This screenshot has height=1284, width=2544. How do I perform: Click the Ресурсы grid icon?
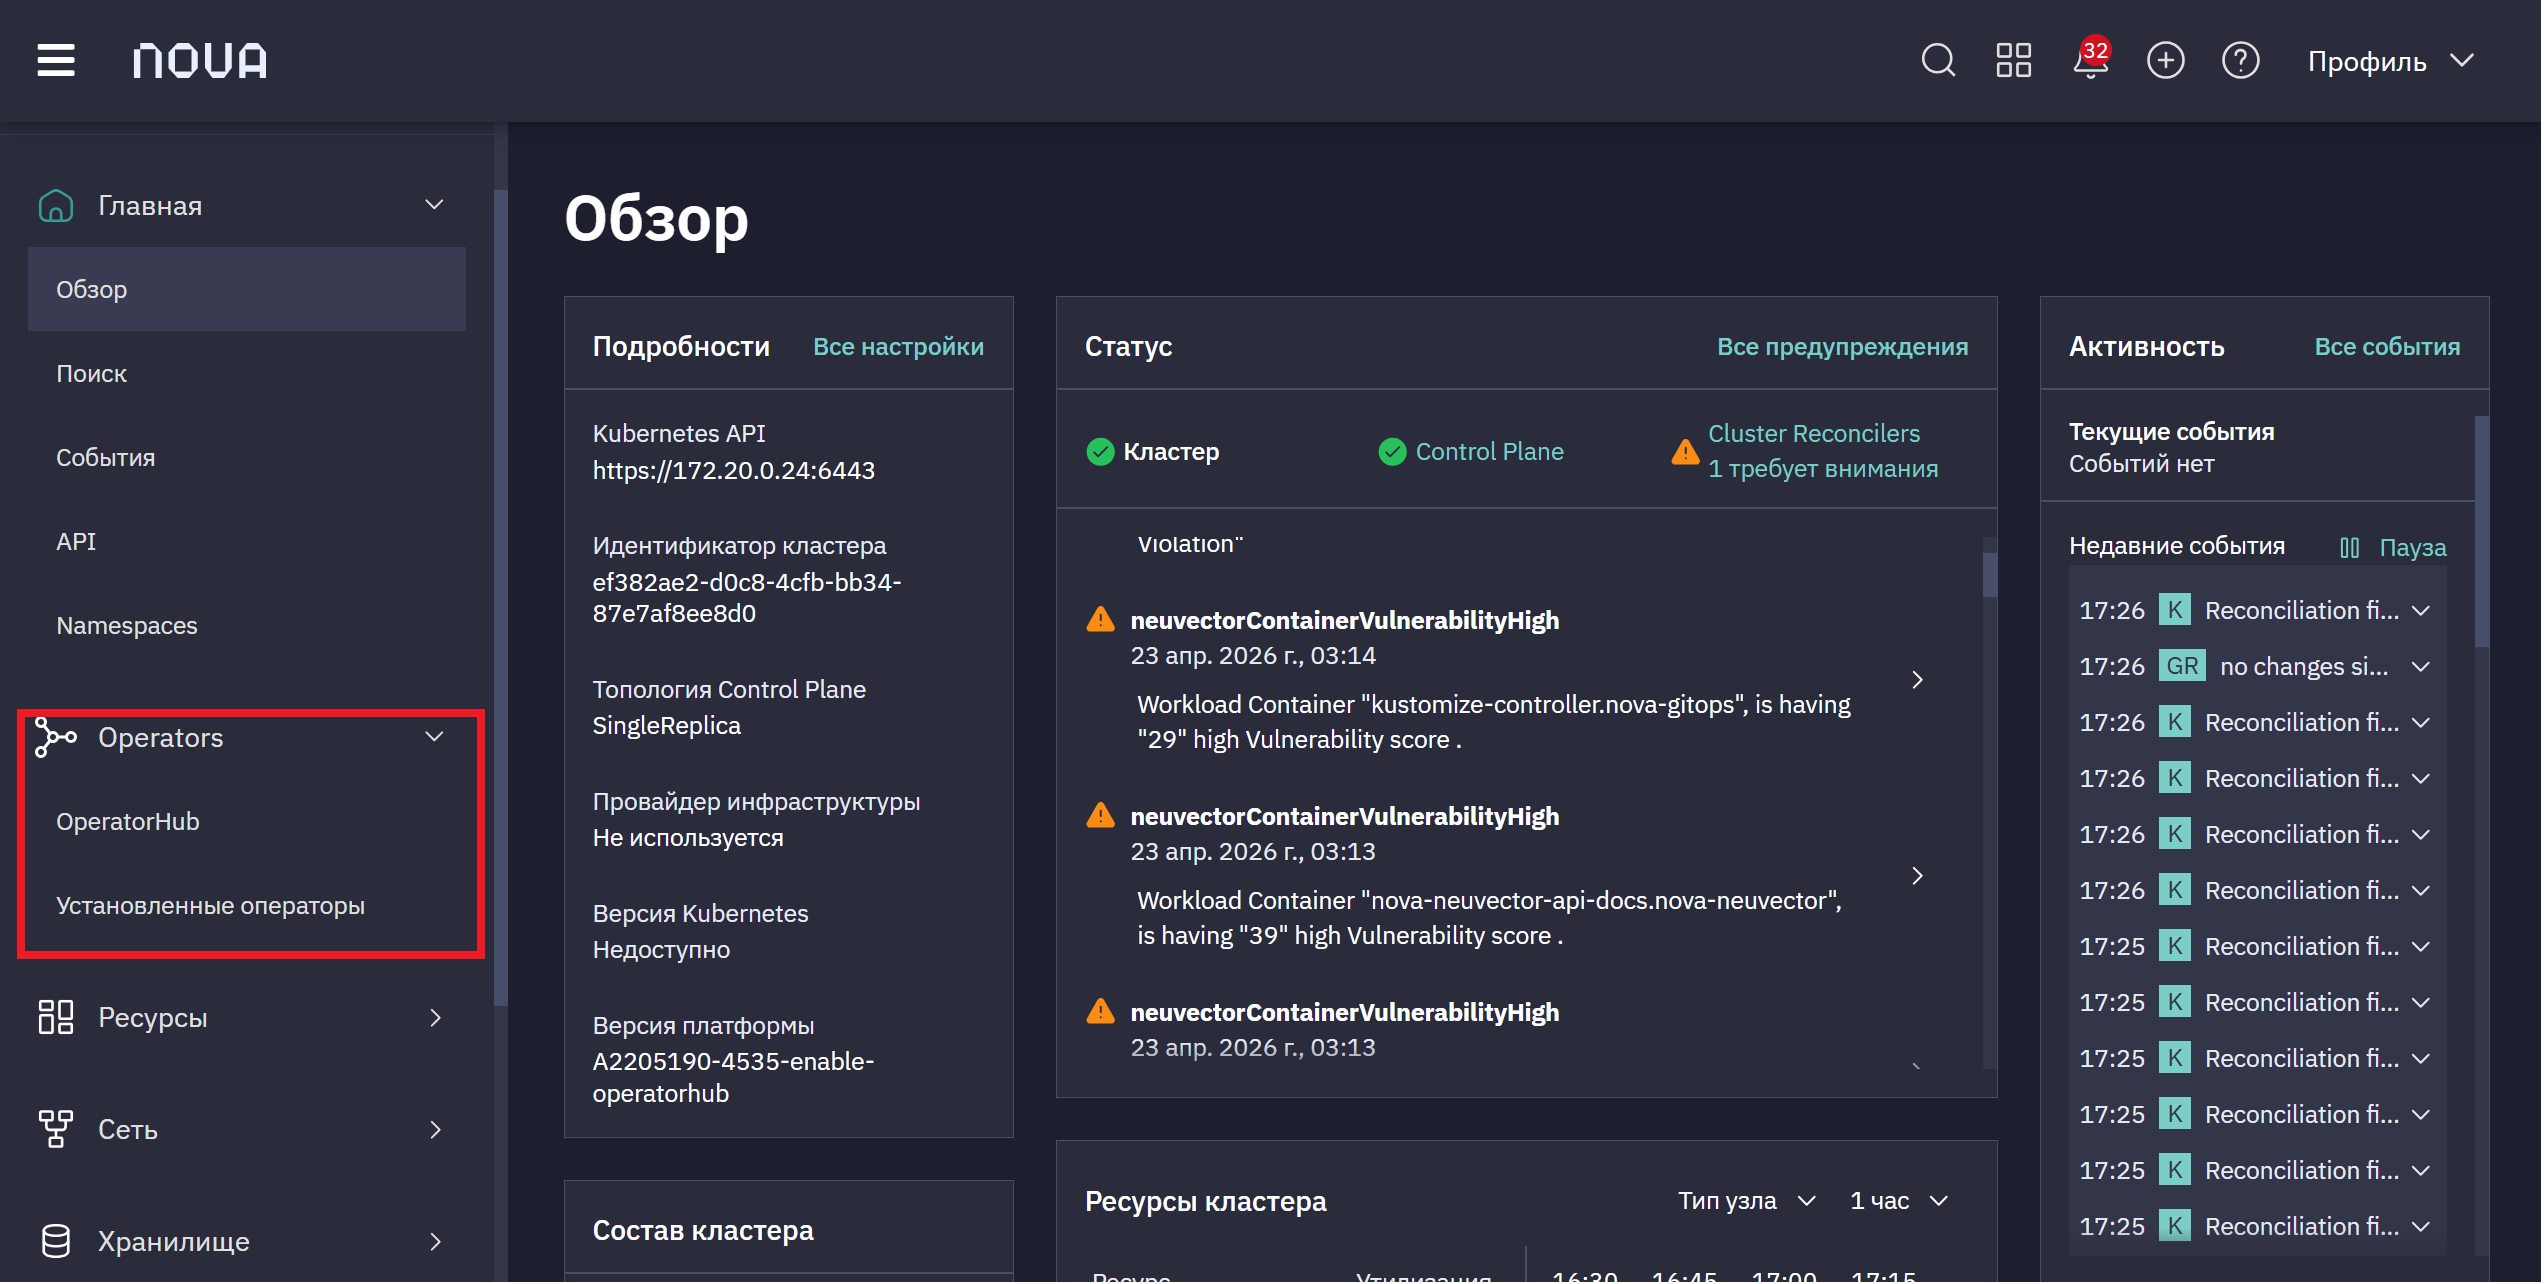[56, 1018]
